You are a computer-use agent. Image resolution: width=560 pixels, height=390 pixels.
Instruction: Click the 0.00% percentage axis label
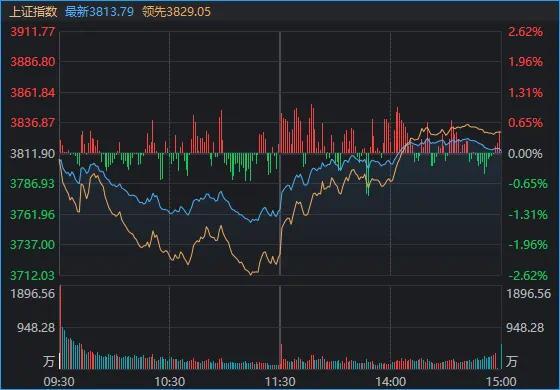click(525, 154)
